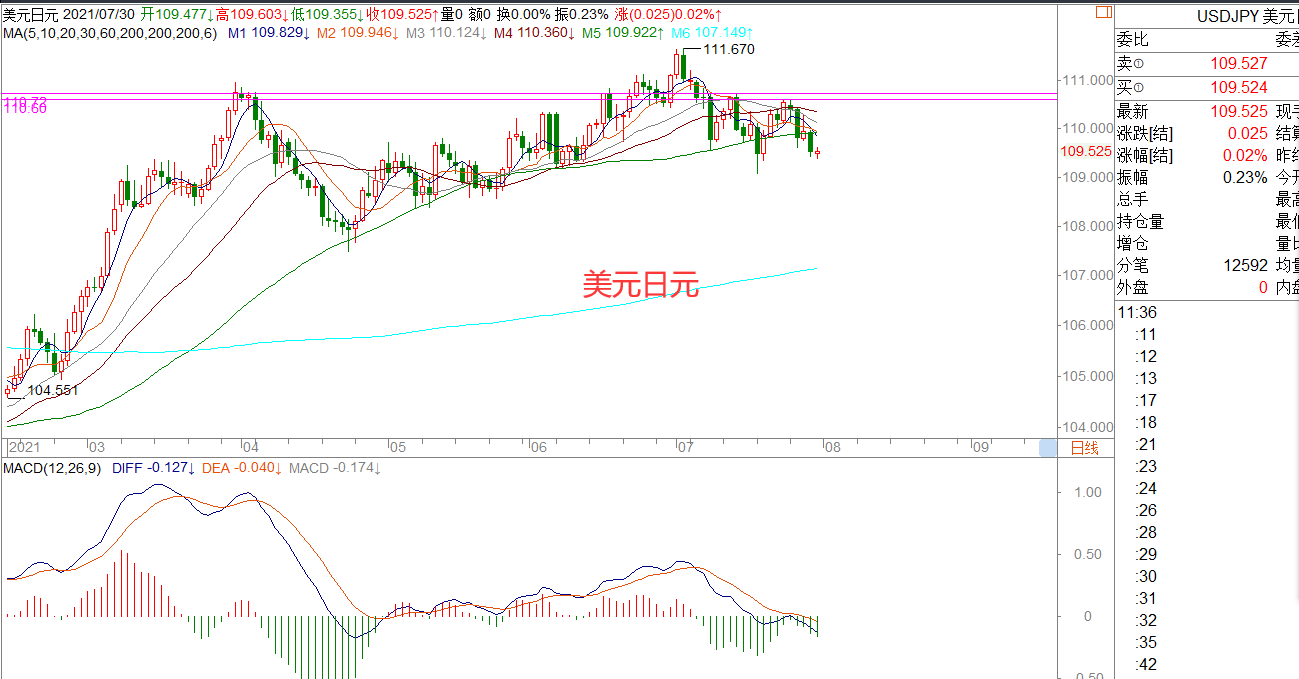Click the pink 110.72 horizontal line label
The width and height of the screenshot is (1299, 679).
[x=26, y=102]
